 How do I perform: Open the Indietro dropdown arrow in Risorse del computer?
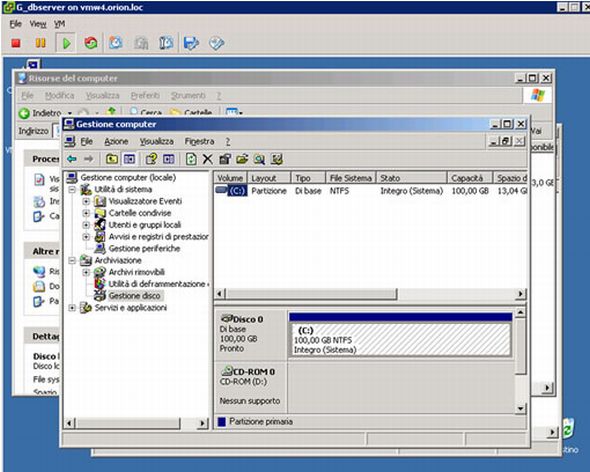click(x=70, y=113)
